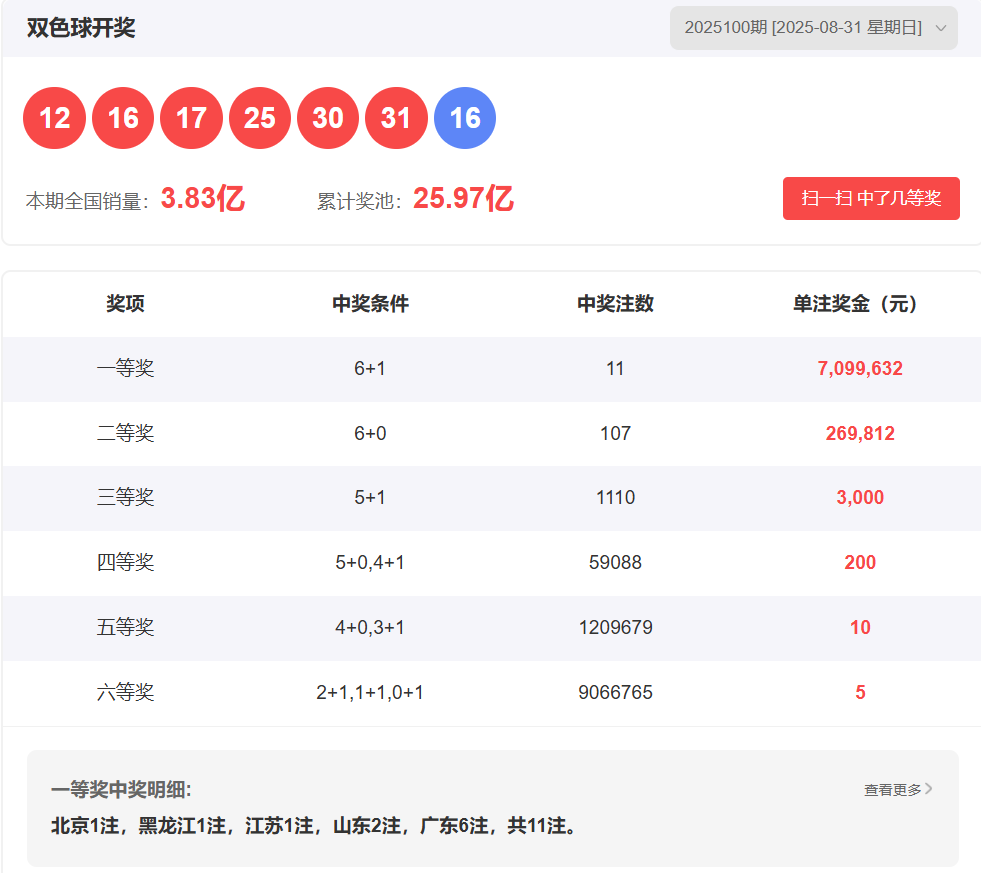The width and height of the screenshot is (981, 873).
Task: Select the red ball numbered 25
Action: (x=260, y=118)
